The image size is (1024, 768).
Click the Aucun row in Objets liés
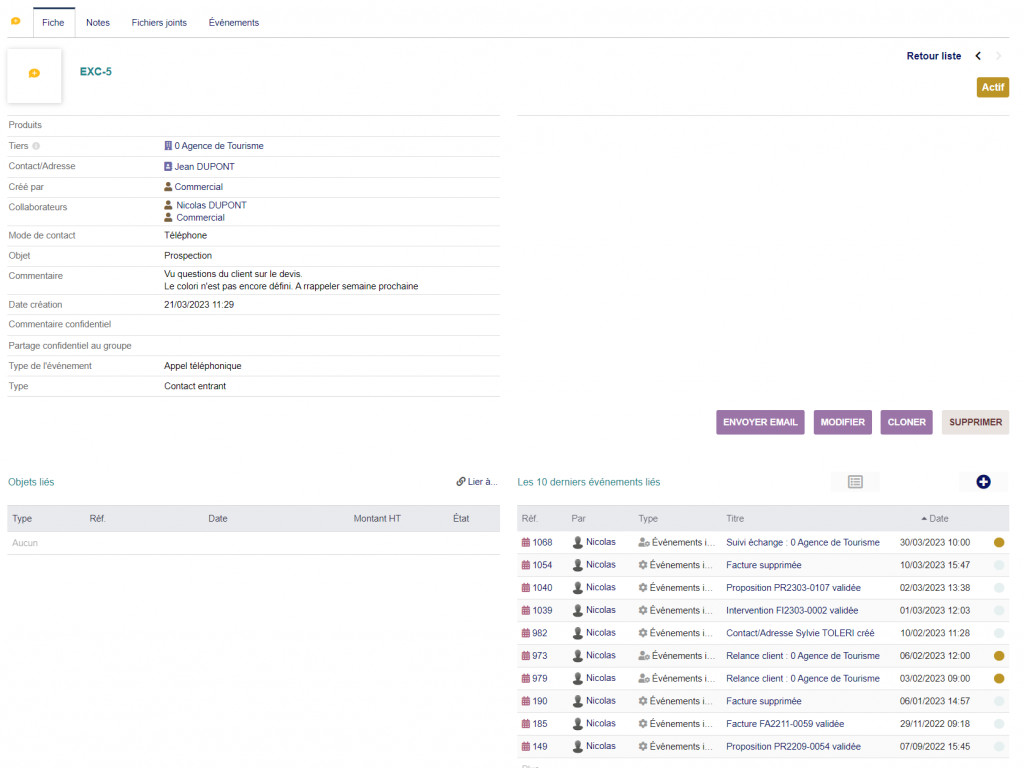(253, 543)
